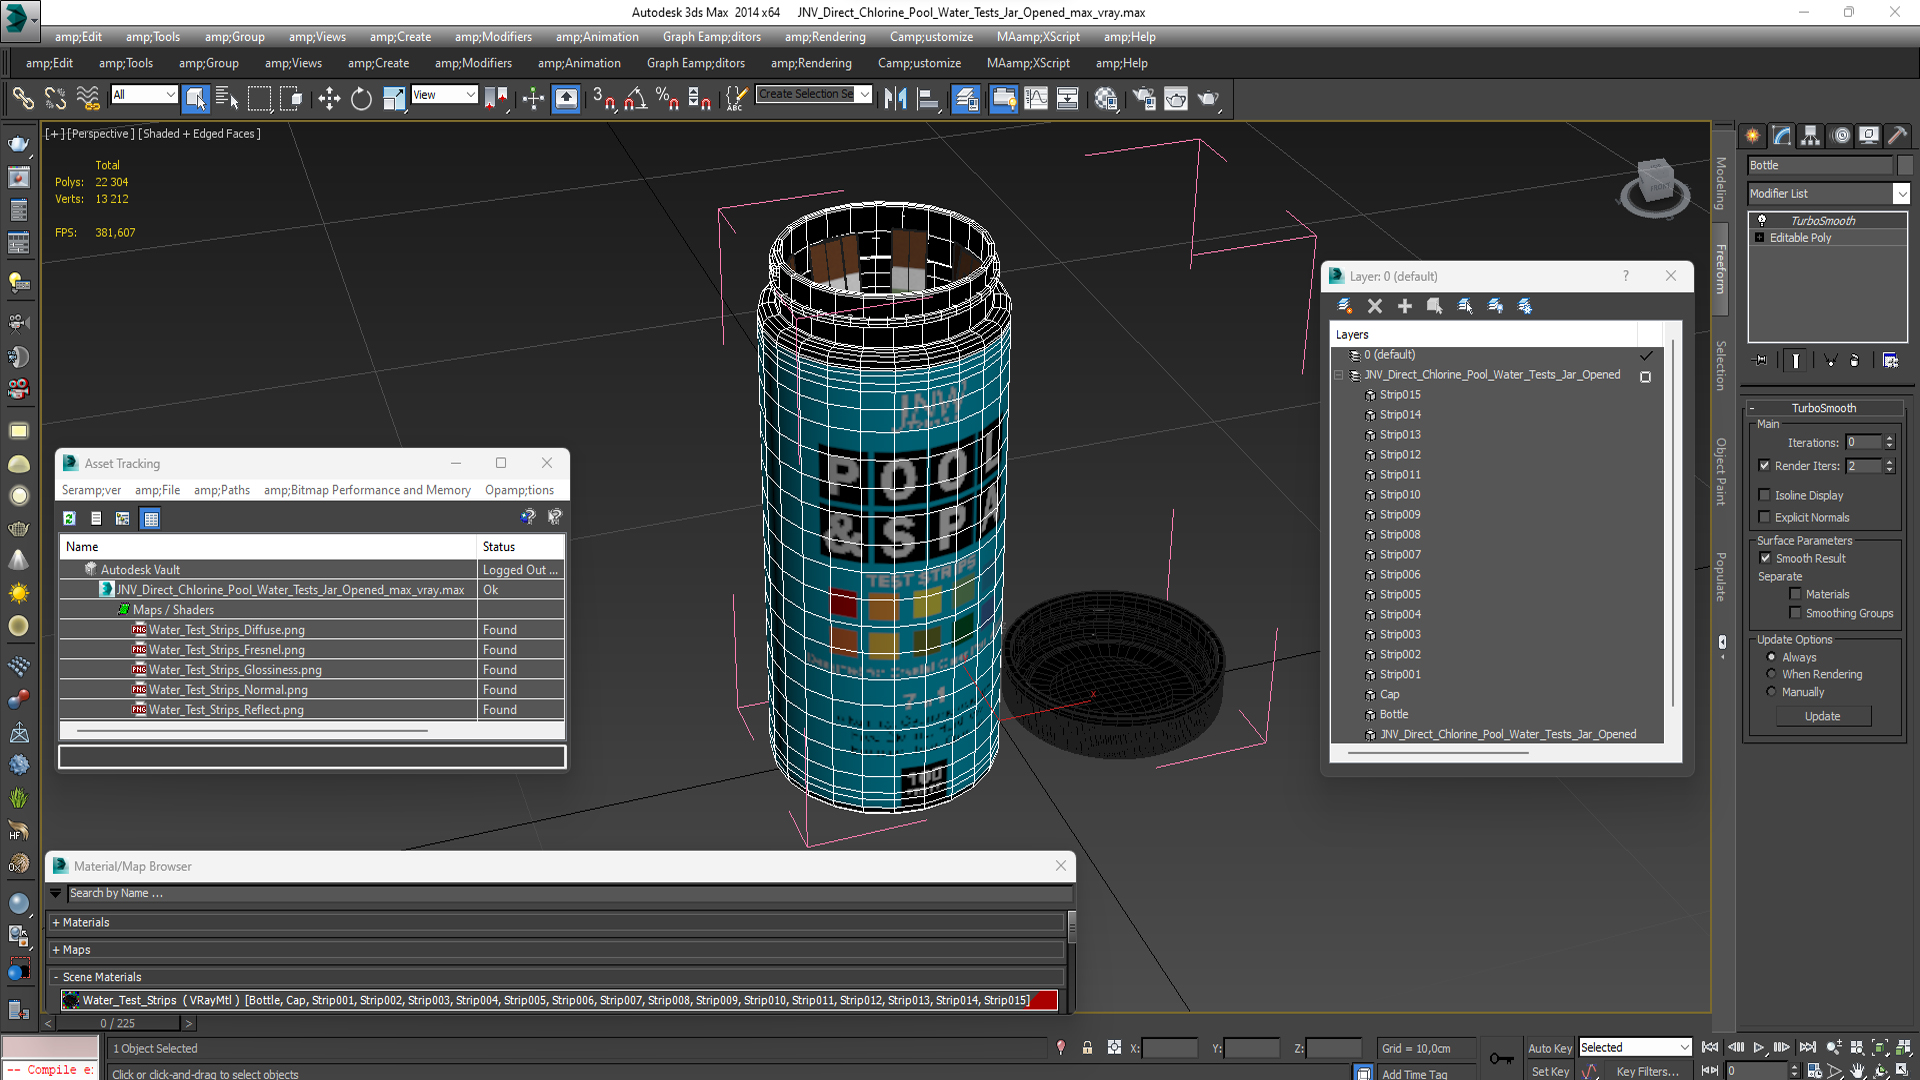Screen dimensions: 1920x1080
Task: Toggle the Percent Snap tool
Action: [x=667, y=98]
